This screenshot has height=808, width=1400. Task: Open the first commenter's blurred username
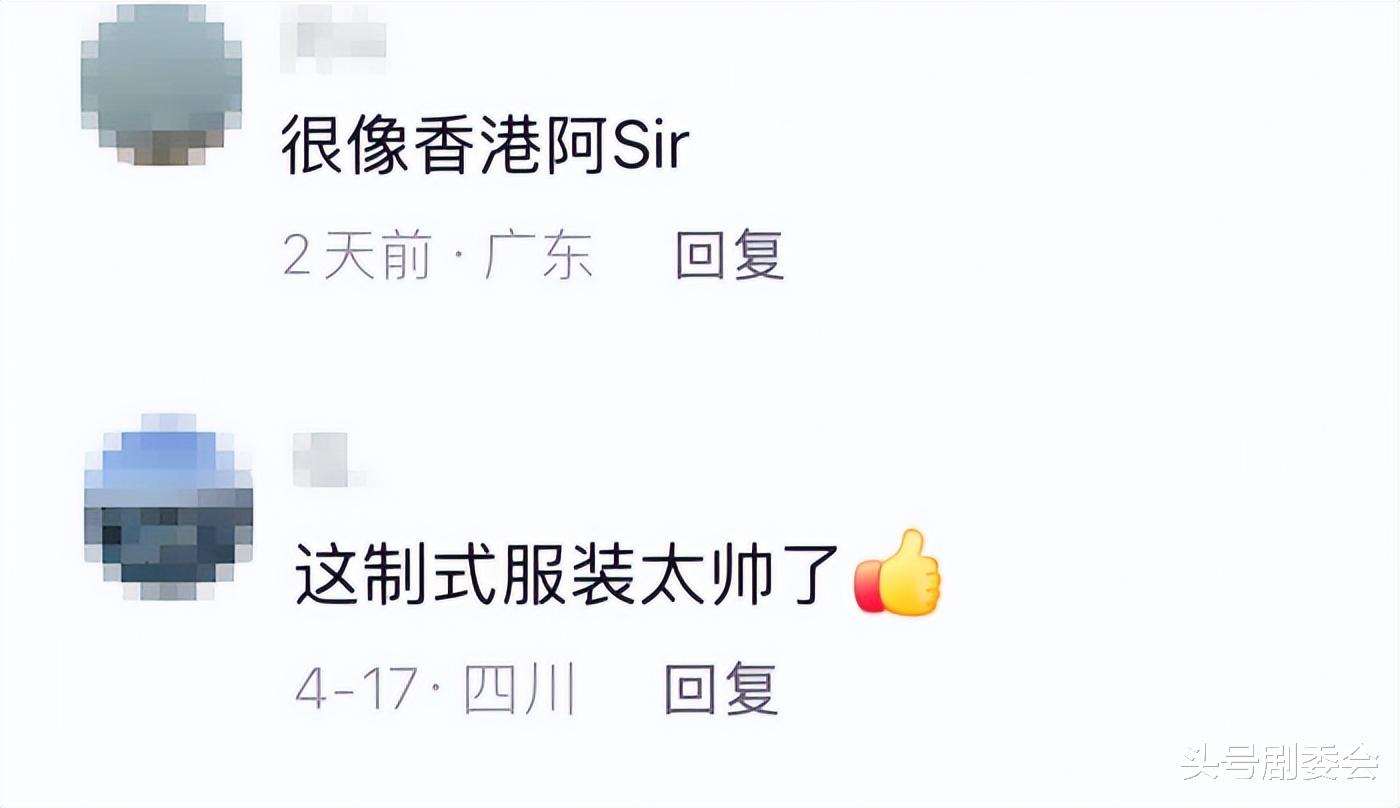click(x=333, y=39)
